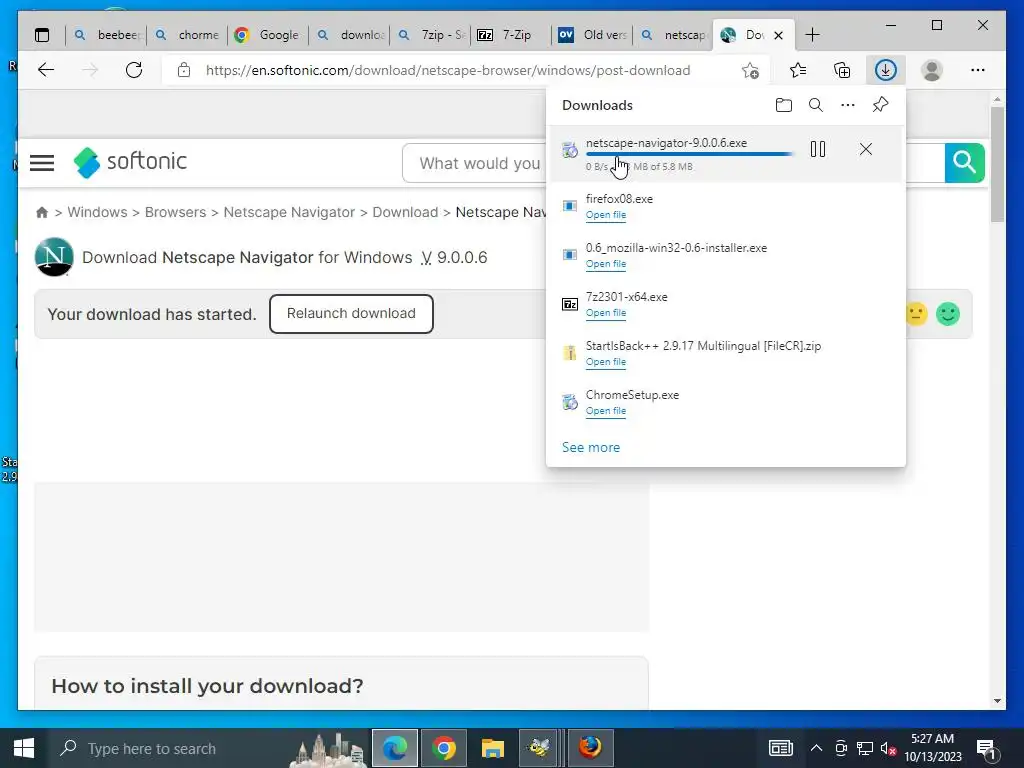Toggle the Downloads toolbar button
Screen dimensions: 1024x768
point(886,70)
